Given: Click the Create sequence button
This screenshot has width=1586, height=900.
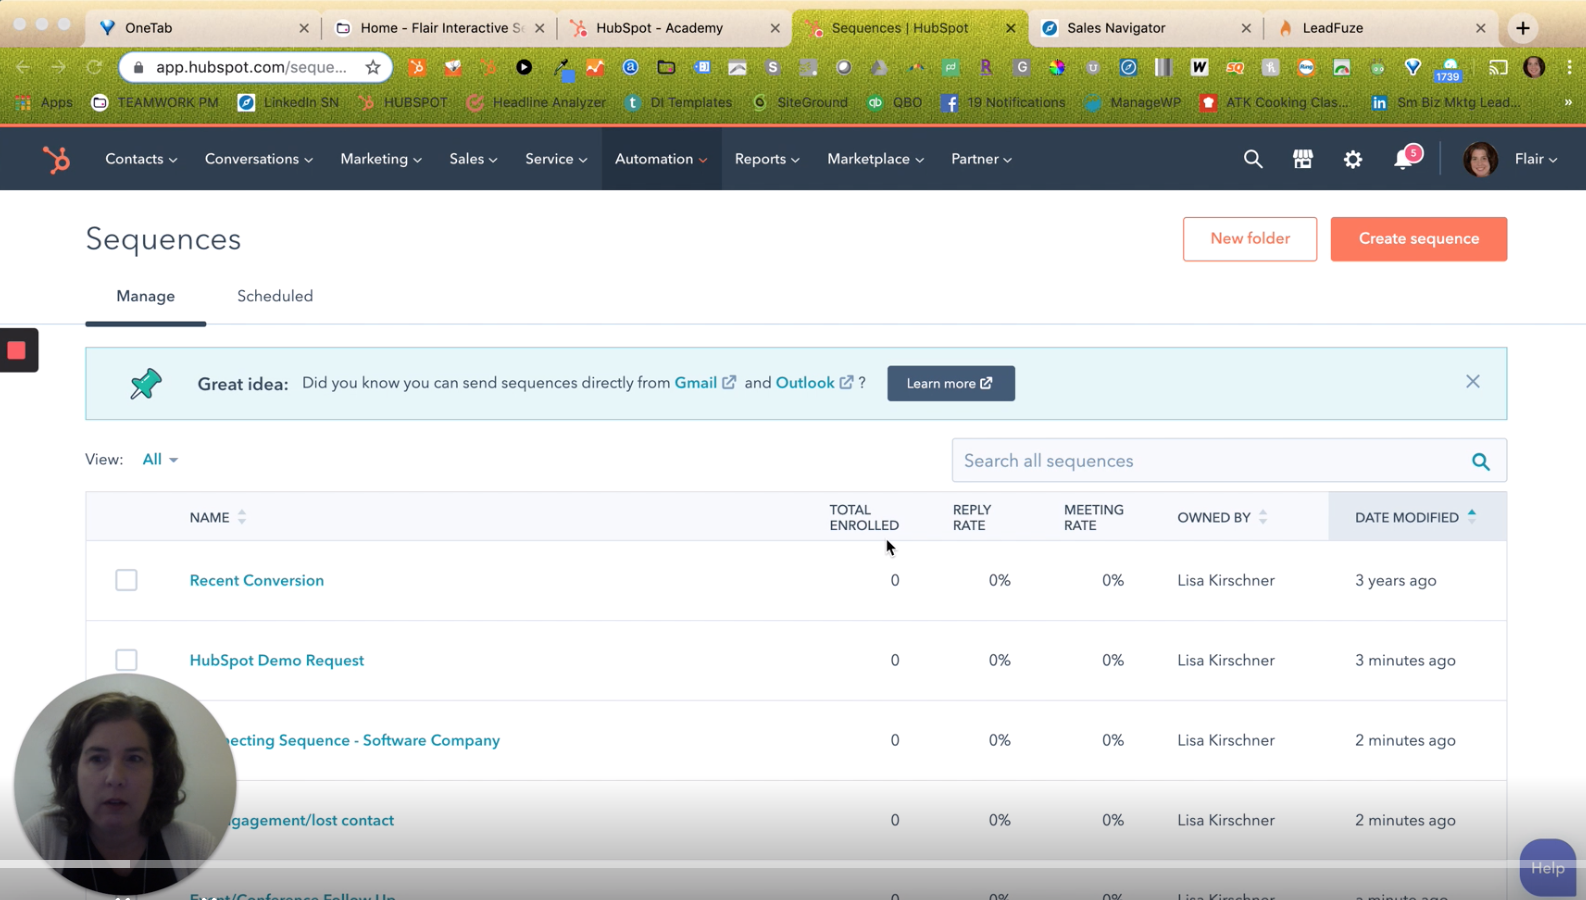Looking at the screenshot, I should [x=1418, y=239].
